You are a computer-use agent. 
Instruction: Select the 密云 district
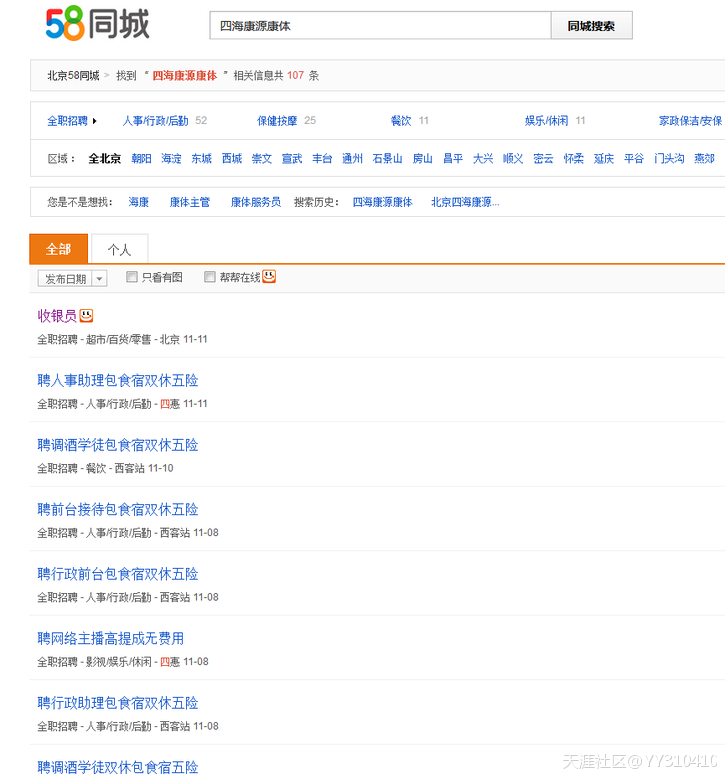pos(543,158)
